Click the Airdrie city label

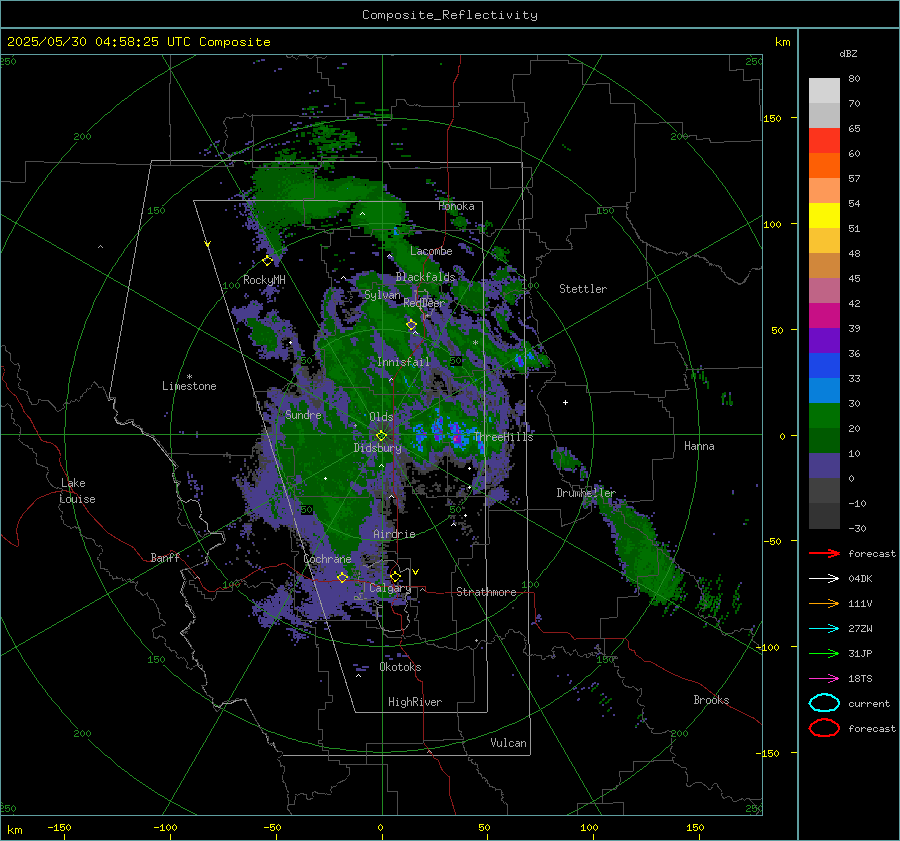394,534
